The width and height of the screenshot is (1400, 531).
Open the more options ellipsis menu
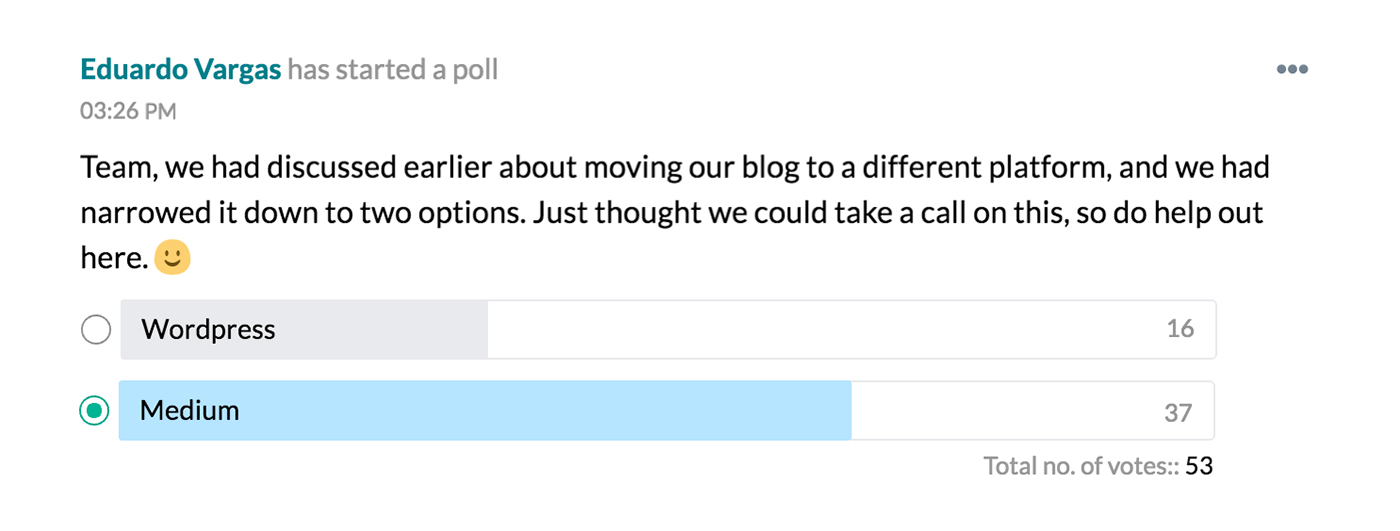point(1292,70)
